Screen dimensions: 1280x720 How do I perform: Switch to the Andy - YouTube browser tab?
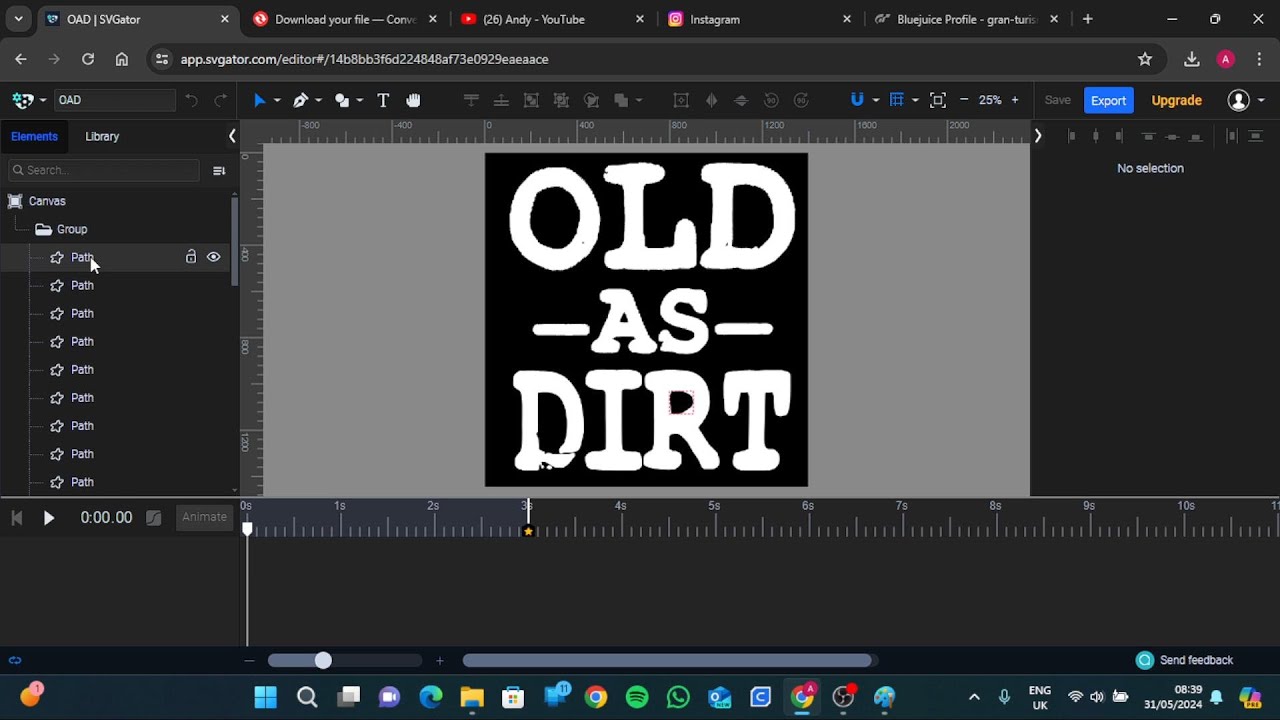[553, 19]
